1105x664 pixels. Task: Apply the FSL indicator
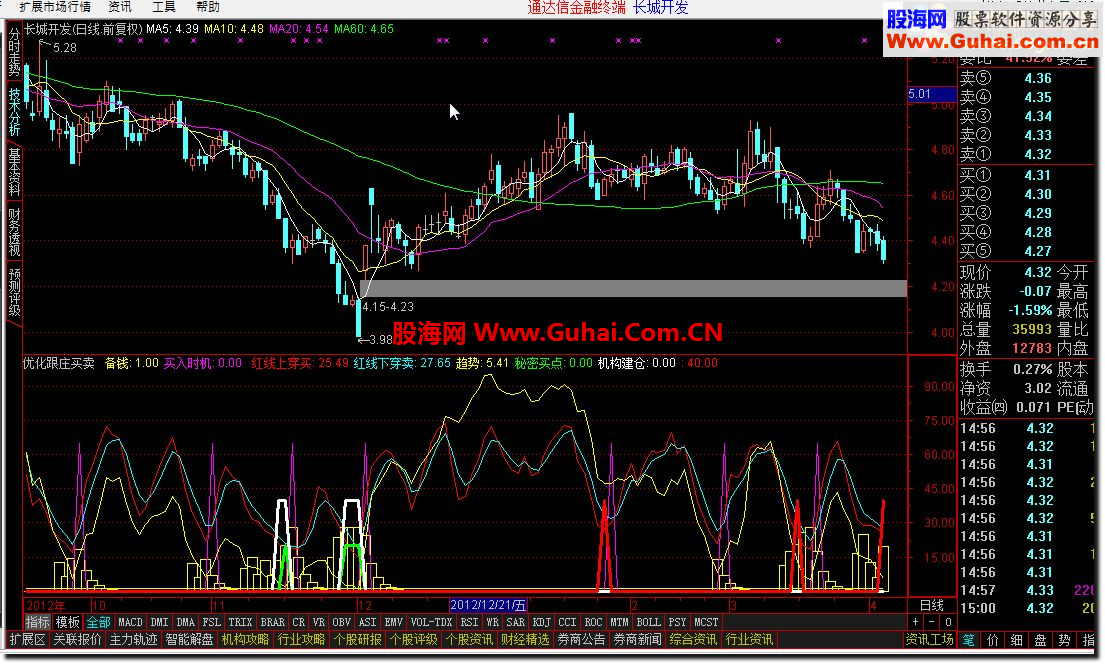tap(211, 622)
